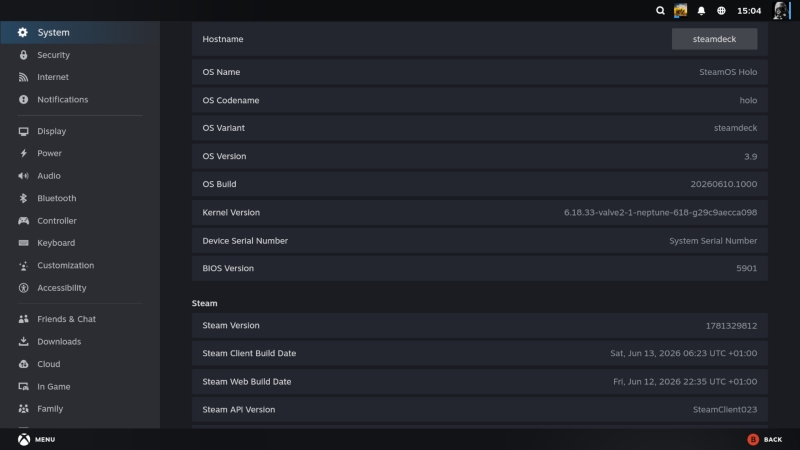800x450 pixels.
Task: Switch to Display settings label
Action: coord(52,131)
